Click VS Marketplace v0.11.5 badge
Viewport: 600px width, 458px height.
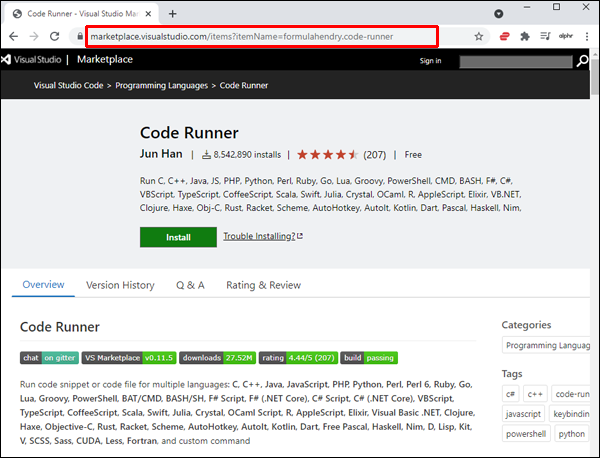(129, 358)
